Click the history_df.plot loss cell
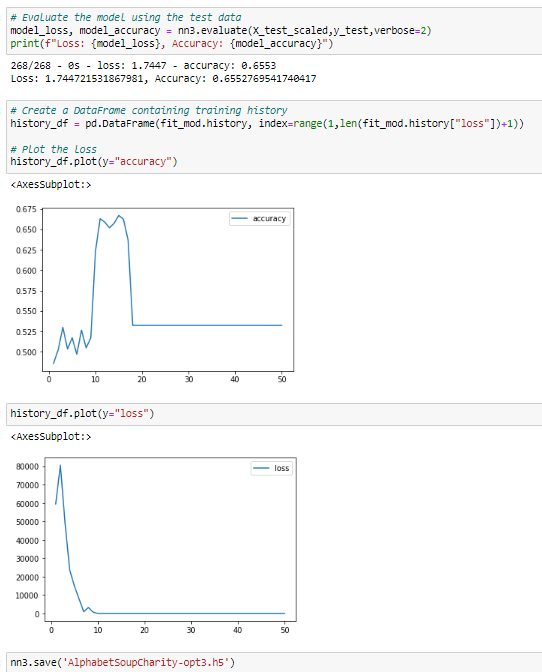 point(274,414)
